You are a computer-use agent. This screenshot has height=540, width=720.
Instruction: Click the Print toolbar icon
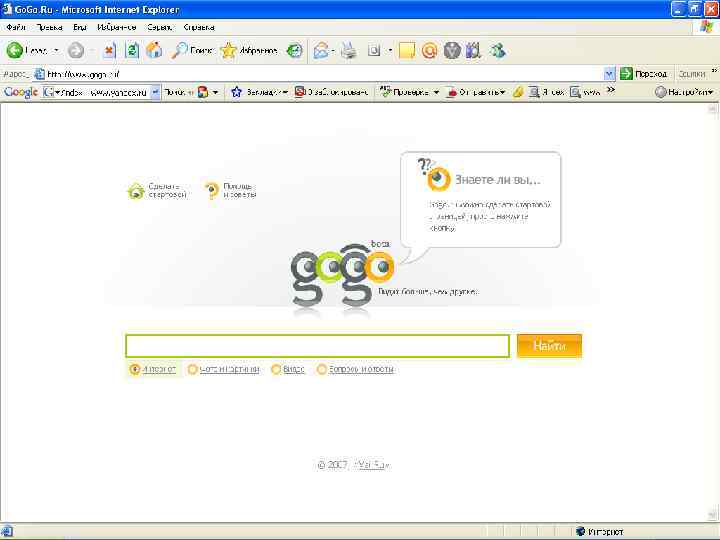[x=349, y=51]
